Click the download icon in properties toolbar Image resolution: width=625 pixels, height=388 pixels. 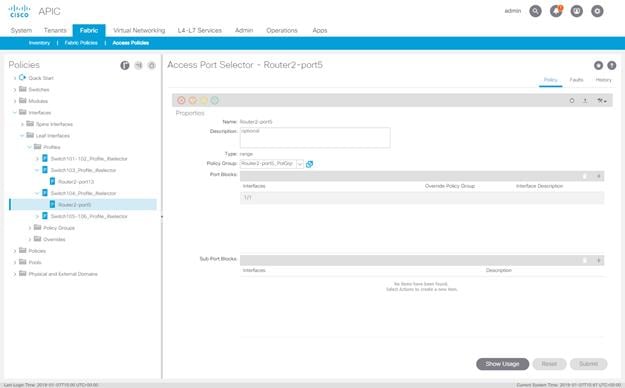(x=585, y=101)
